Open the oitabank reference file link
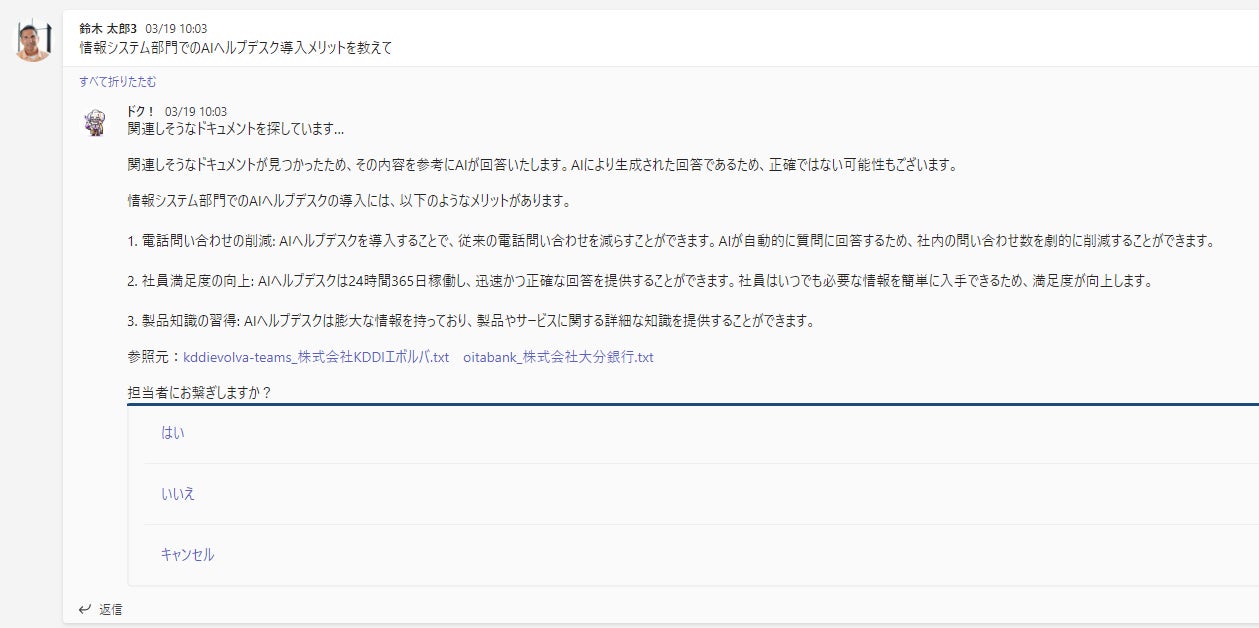Image resolution: width=1259 pixels, height=628 pixels. 558,357
